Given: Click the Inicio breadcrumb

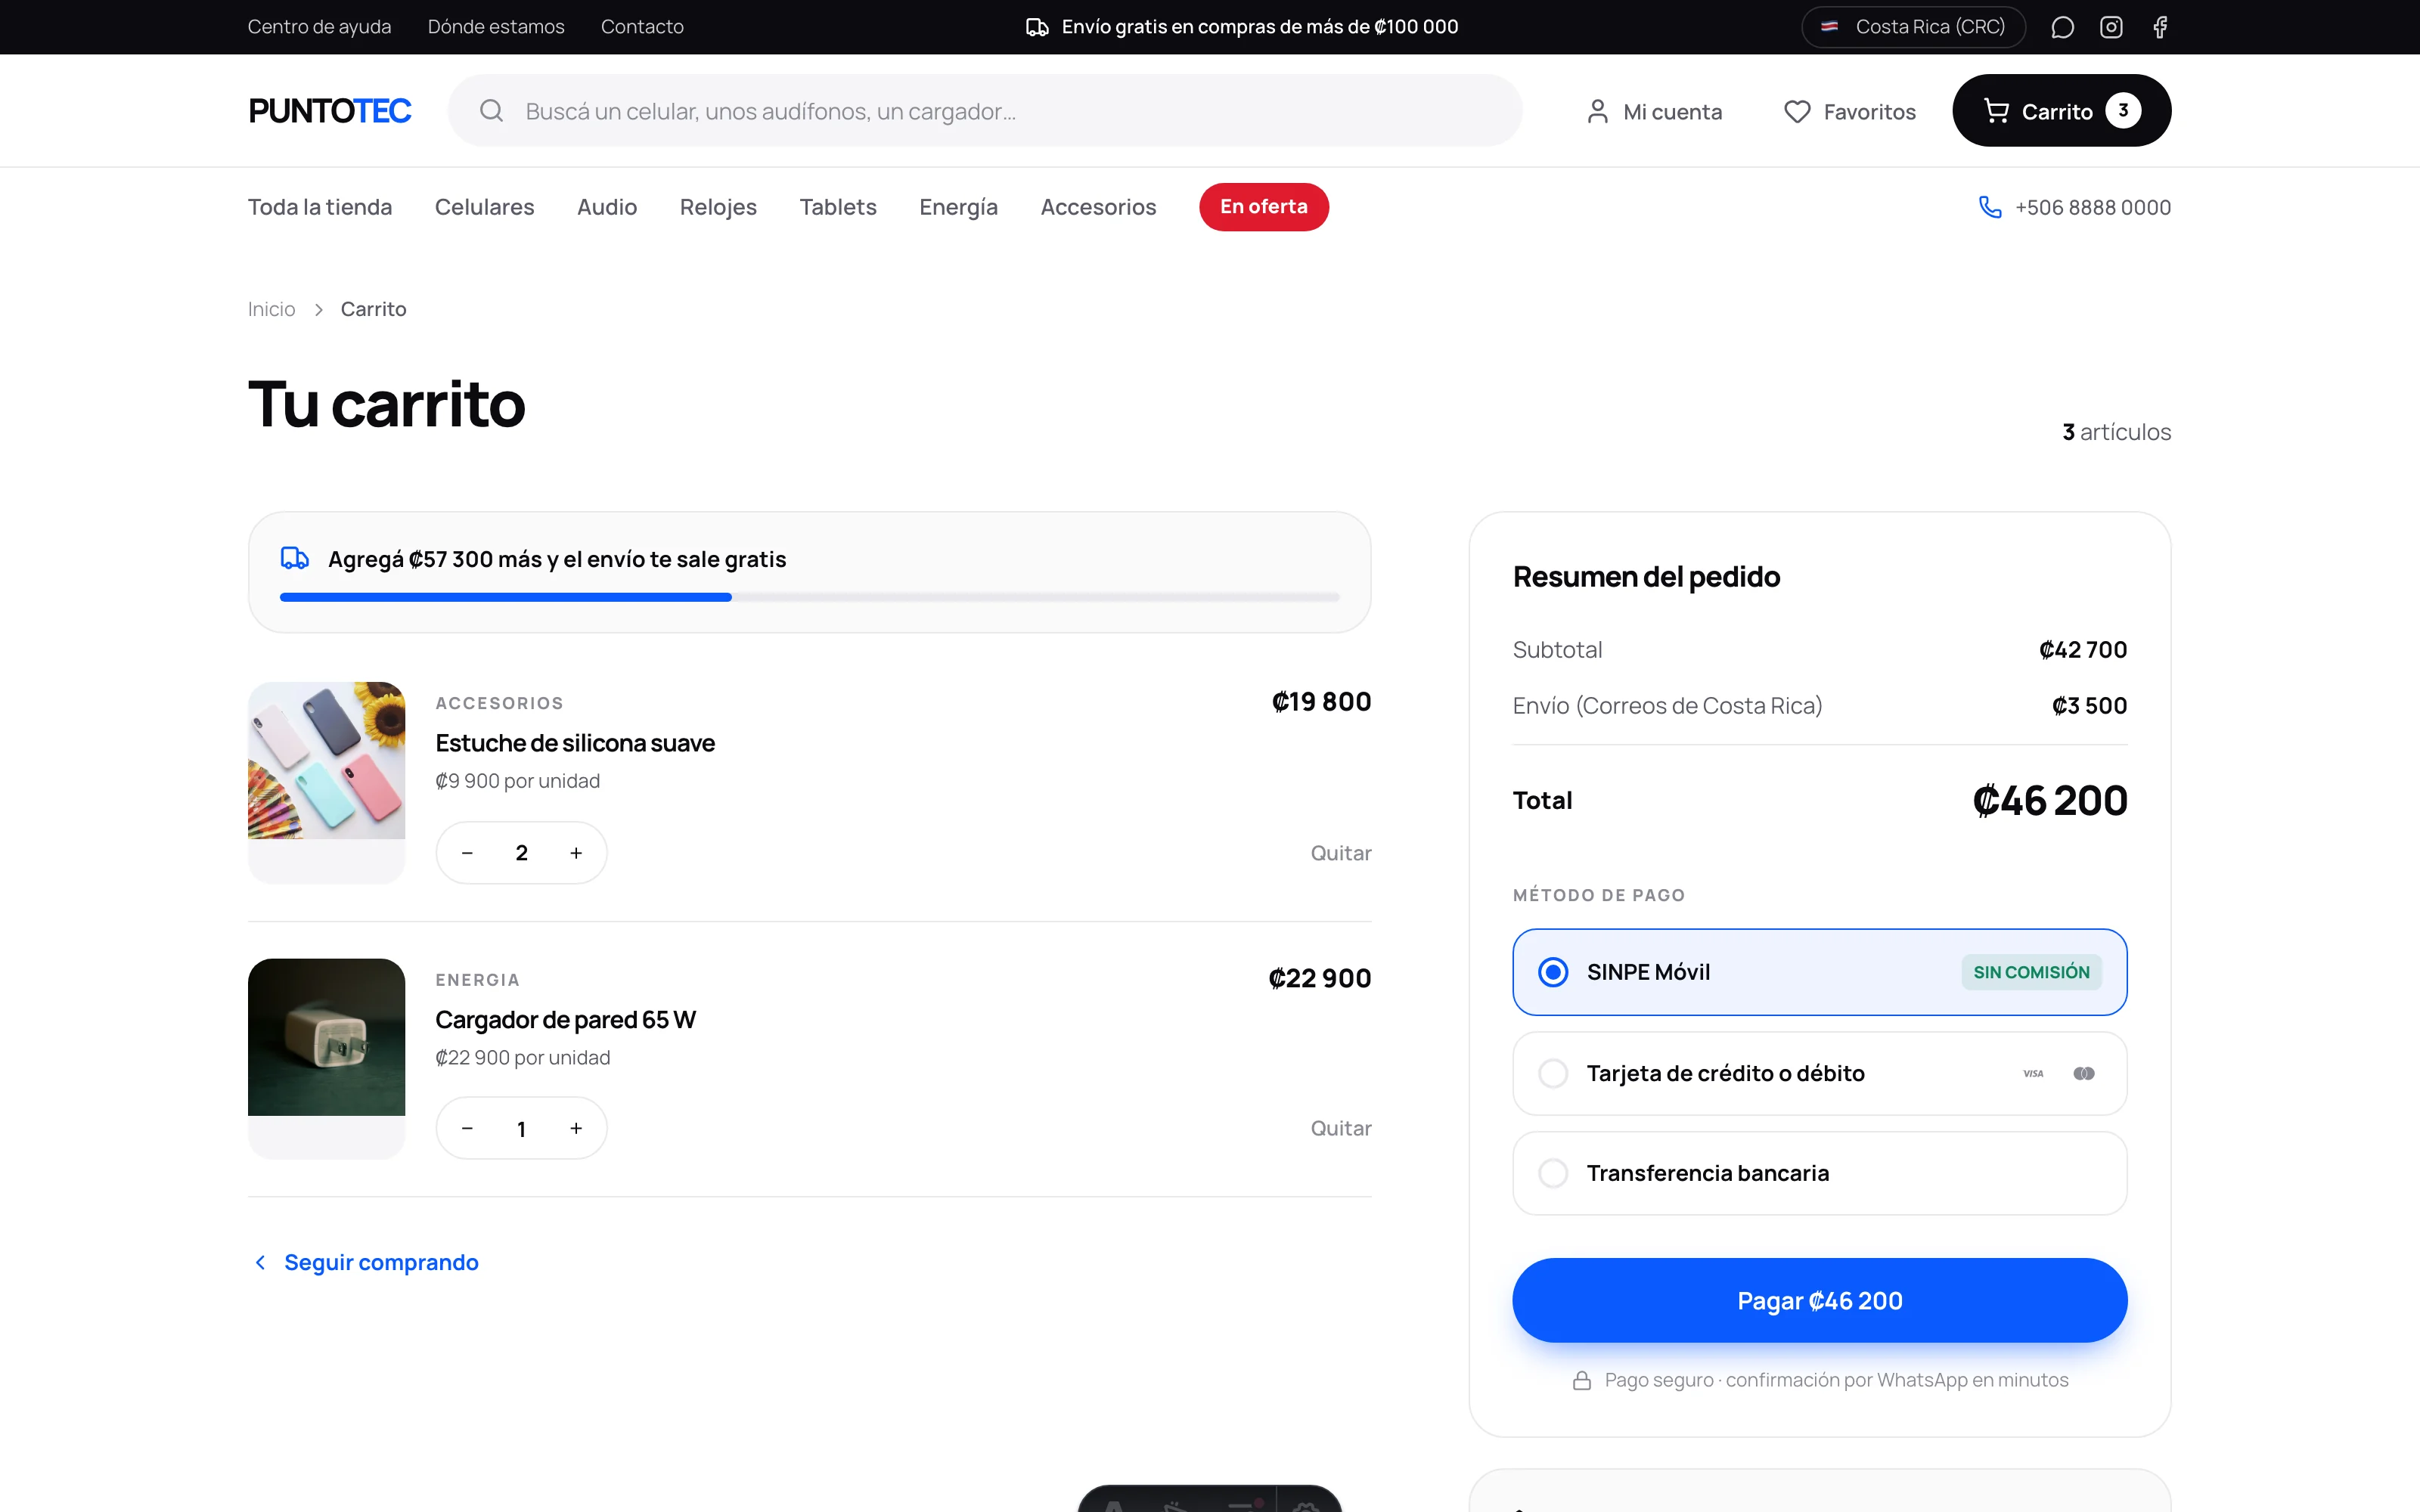Looking at the screenshot, I should [x=272, y=309].
